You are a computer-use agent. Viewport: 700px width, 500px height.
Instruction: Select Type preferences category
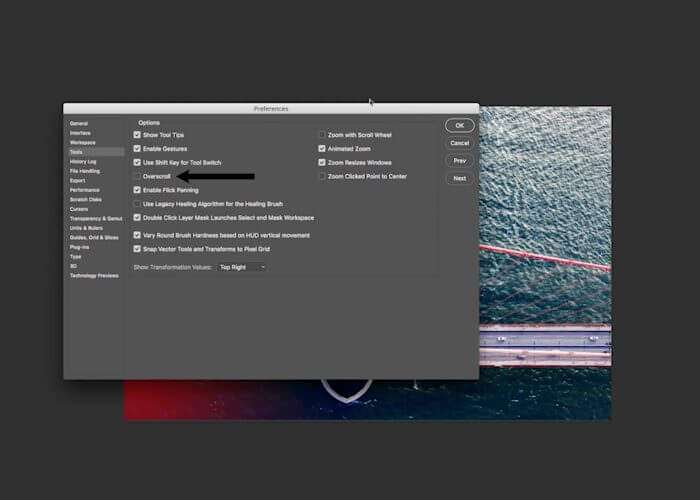[75, 257]
